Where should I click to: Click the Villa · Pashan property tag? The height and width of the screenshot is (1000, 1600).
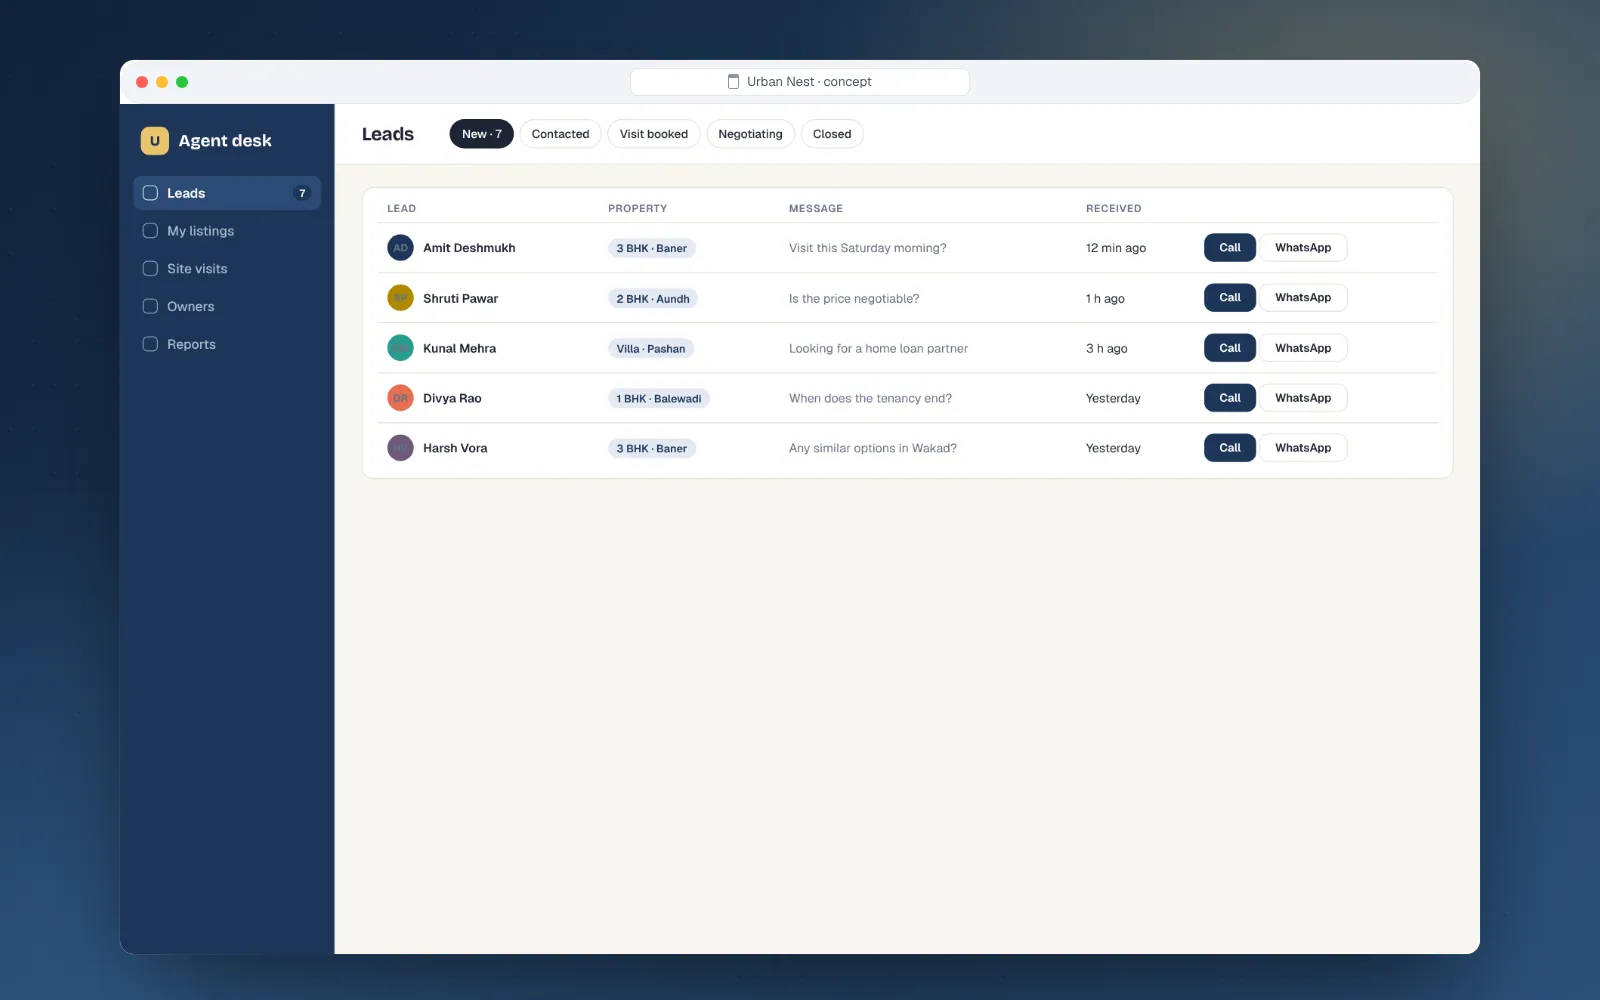pyautogui.click(x=651, y=348)
